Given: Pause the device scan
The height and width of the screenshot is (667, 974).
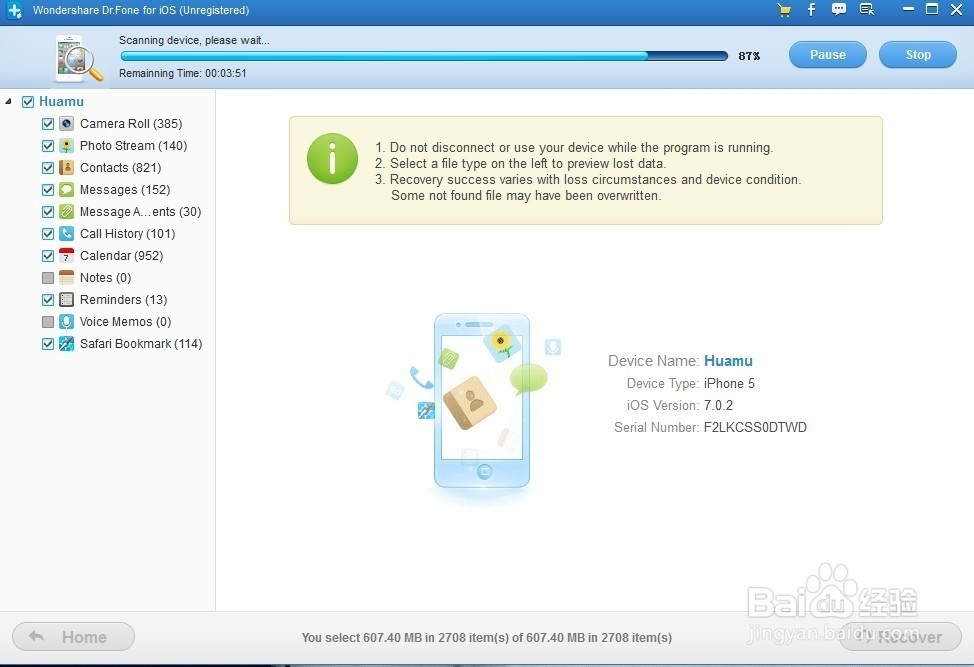Looking at the screenshot, I should click(x=827, y=55).
